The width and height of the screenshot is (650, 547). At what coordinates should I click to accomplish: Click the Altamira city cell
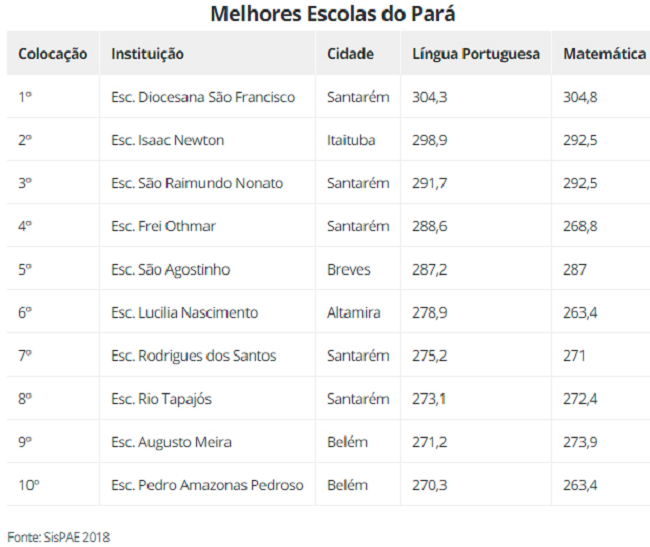[358, 312]
